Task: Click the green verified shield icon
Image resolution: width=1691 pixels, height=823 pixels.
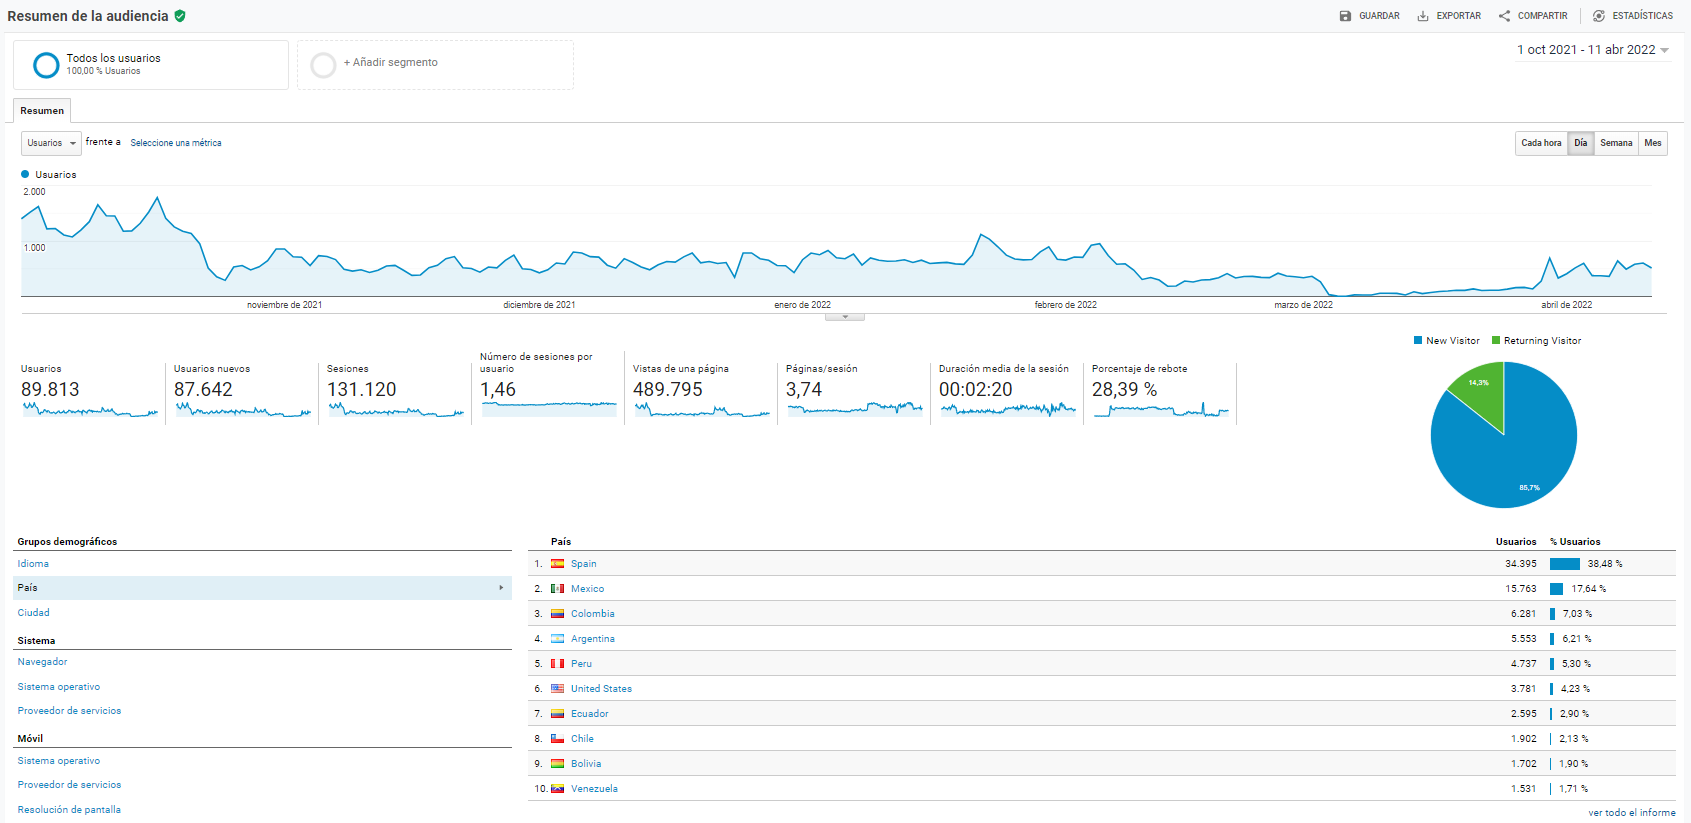Action: 180,16
